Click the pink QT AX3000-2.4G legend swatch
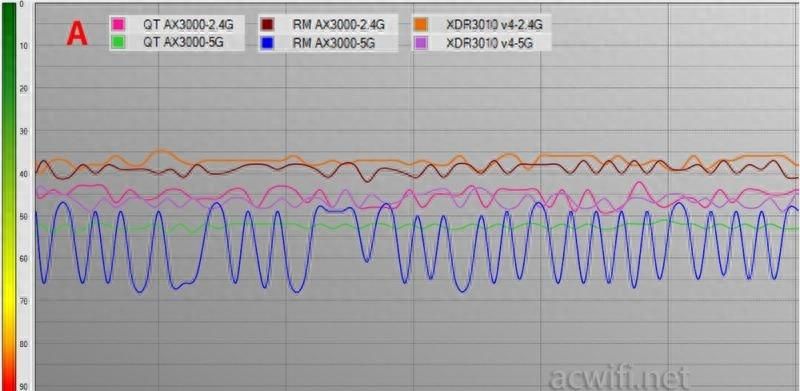Viewport: 800px width, 391px height. click(x=119, y=24)
